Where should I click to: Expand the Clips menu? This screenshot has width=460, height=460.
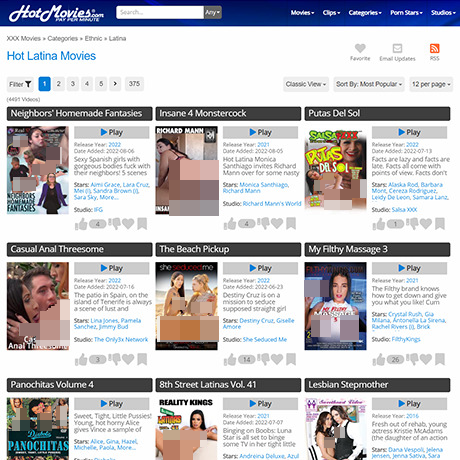click(x=331, y=13)
